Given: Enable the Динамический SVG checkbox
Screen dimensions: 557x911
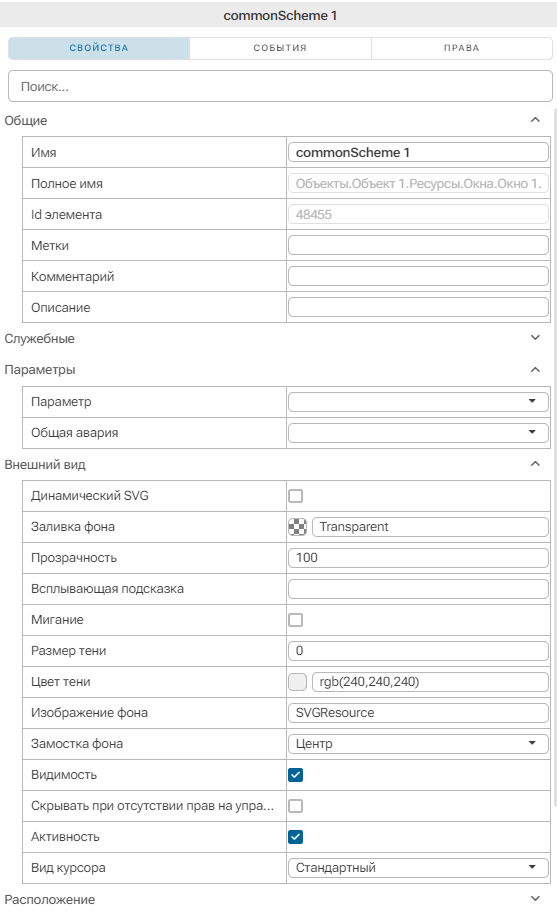Looking at the screenshot, I should 296,496.
